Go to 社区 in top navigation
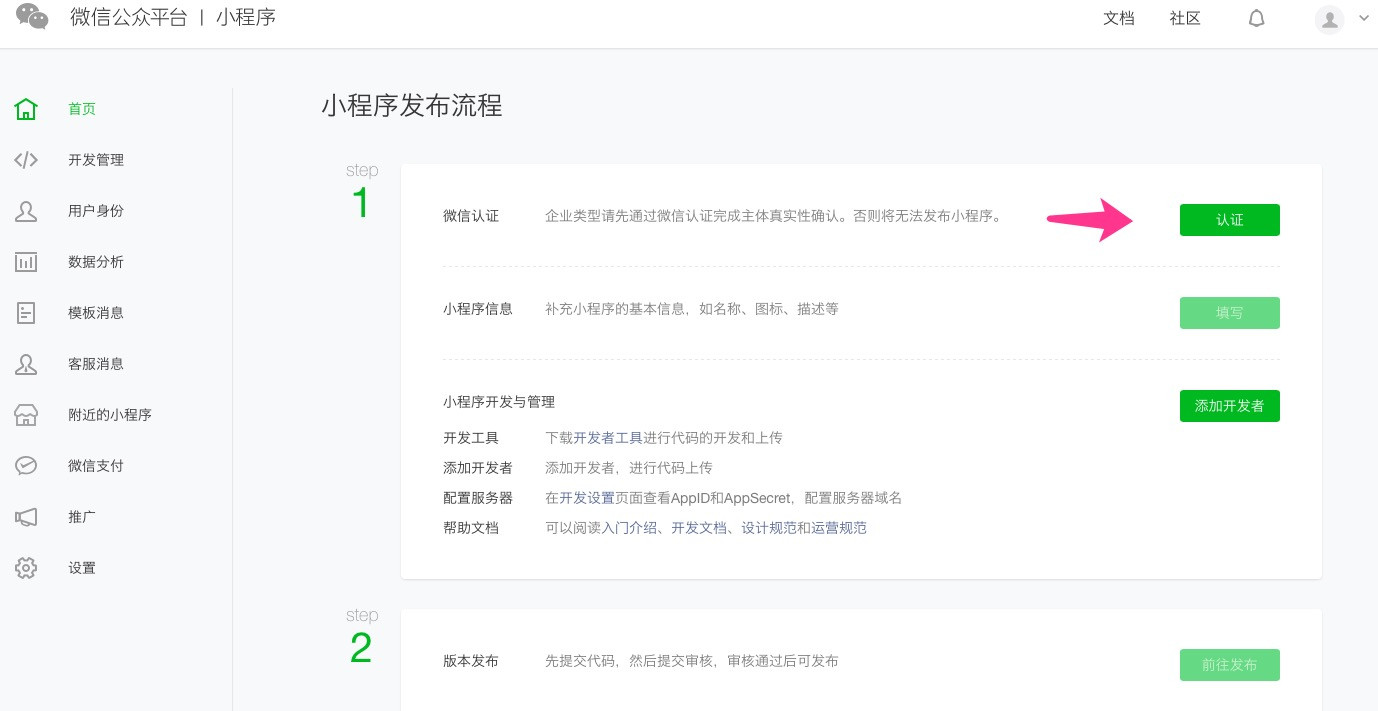This screenshot has width=1378, height=711. (1185, 18)
